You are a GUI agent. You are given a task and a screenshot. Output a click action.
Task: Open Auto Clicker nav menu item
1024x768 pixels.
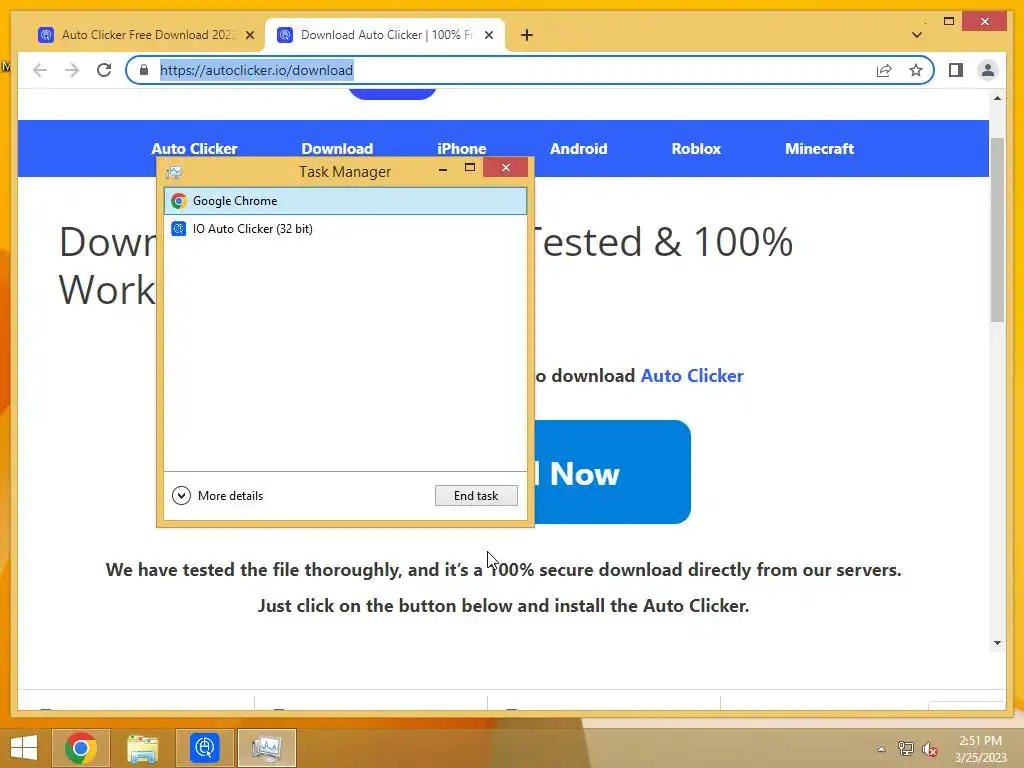pyautogui.click(x=195, y=149)
